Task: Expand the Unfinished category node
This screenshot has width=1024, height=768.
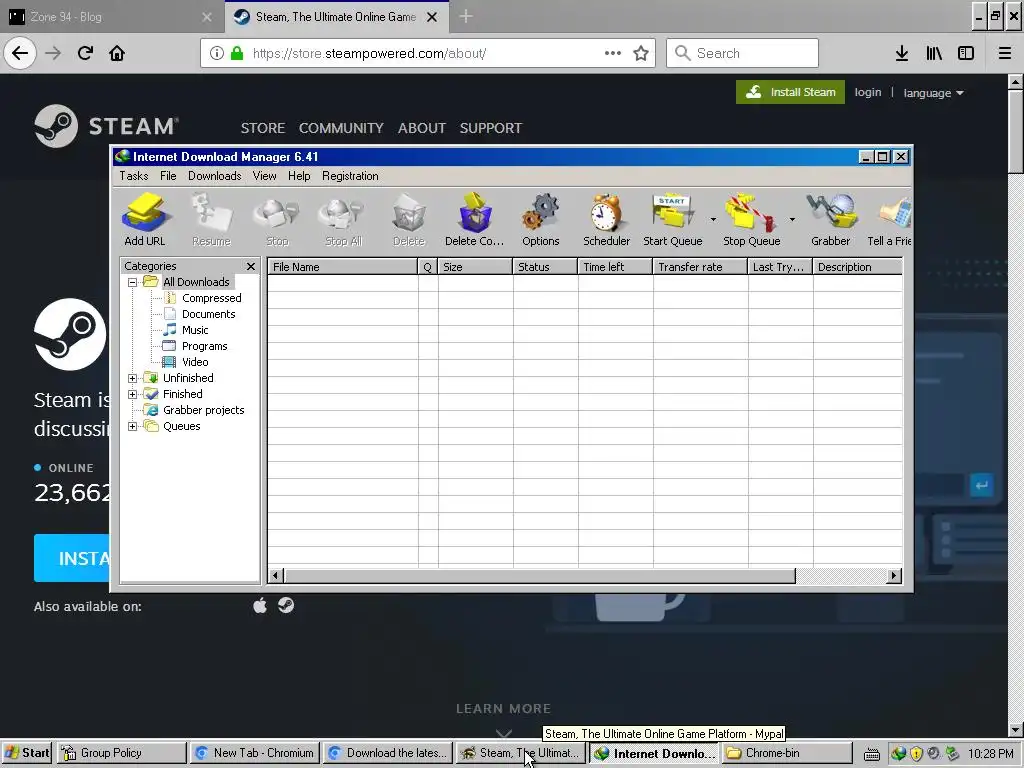Action: coord(133,378)
